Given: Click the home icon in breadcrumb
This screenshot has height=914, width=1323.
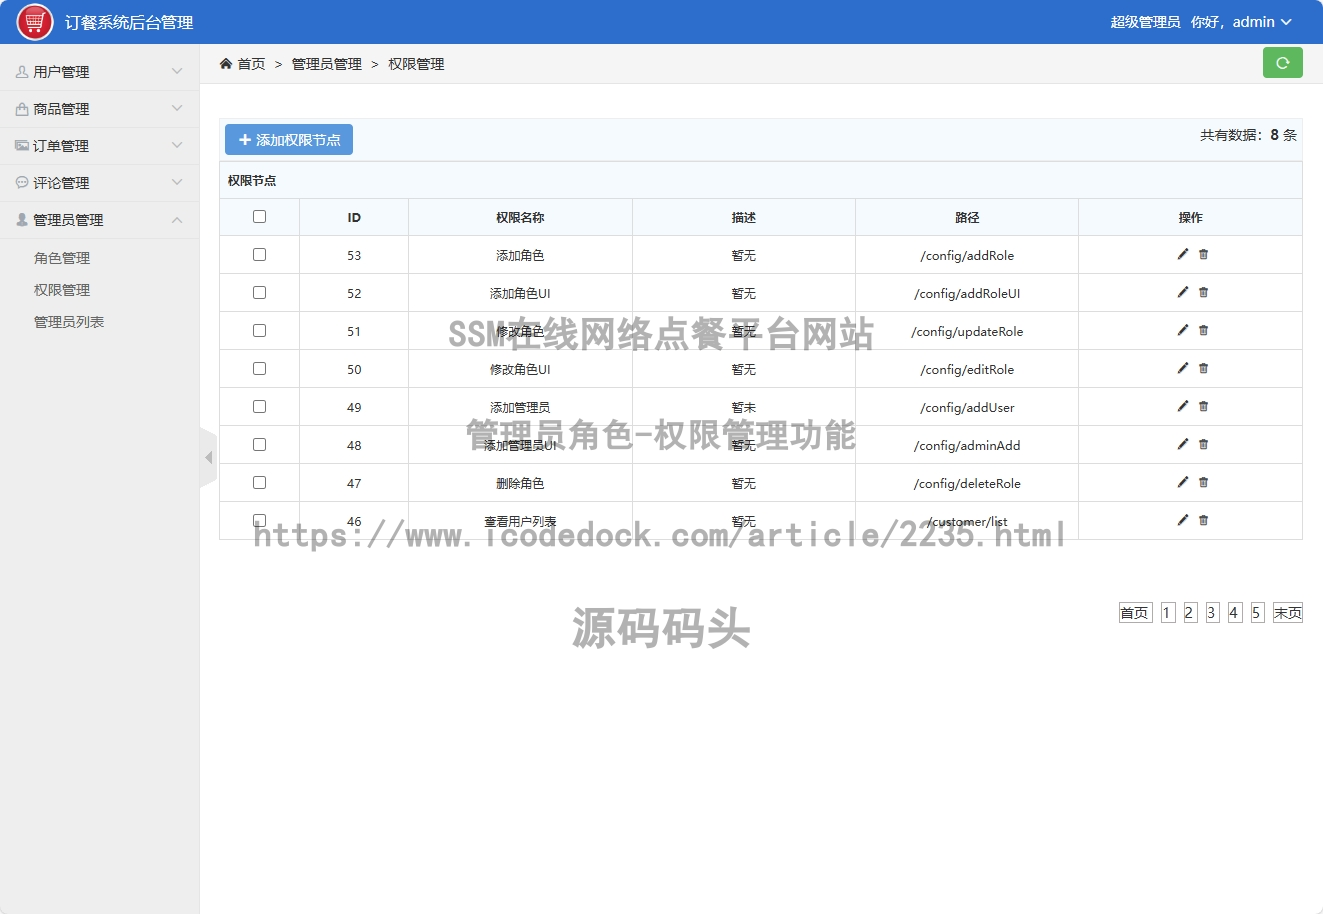Looking at the screenshot, I should pyautogui.click(x=226, y=63).
